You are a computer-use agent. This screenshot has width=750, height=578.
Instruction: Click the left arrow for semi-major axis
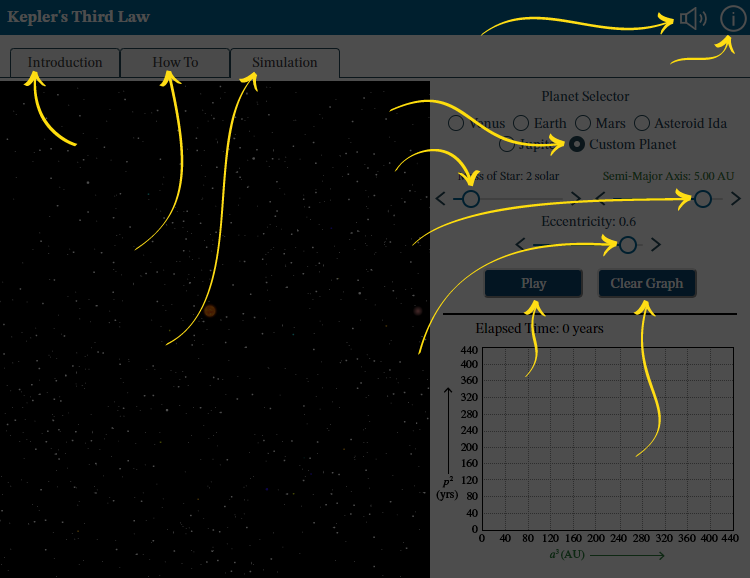600,199
